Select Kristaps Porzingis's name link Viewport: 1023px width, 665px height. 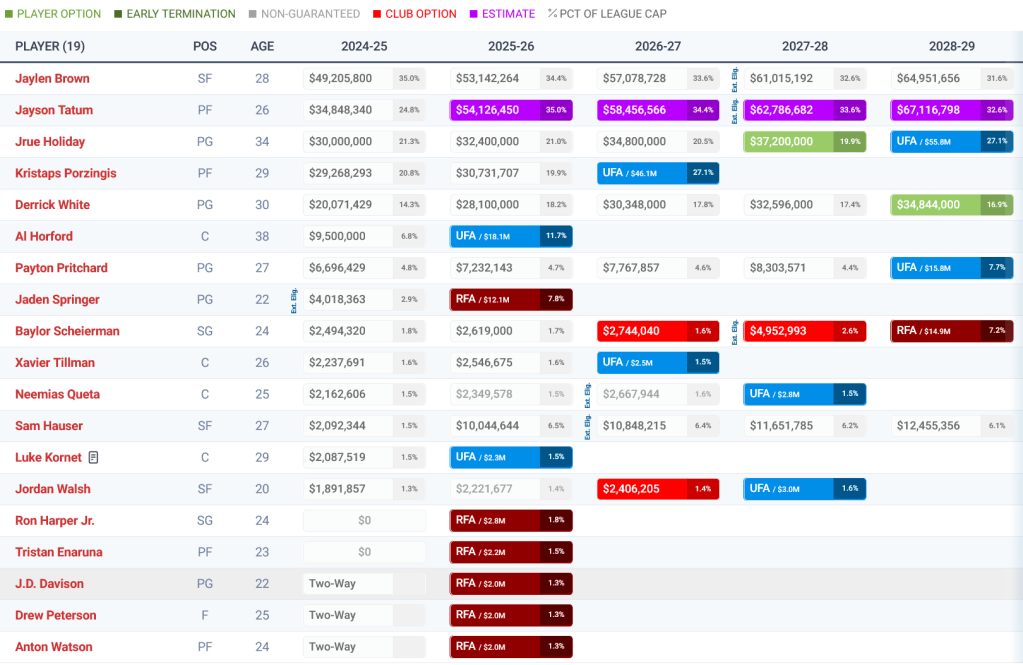(x=65, y=173)
